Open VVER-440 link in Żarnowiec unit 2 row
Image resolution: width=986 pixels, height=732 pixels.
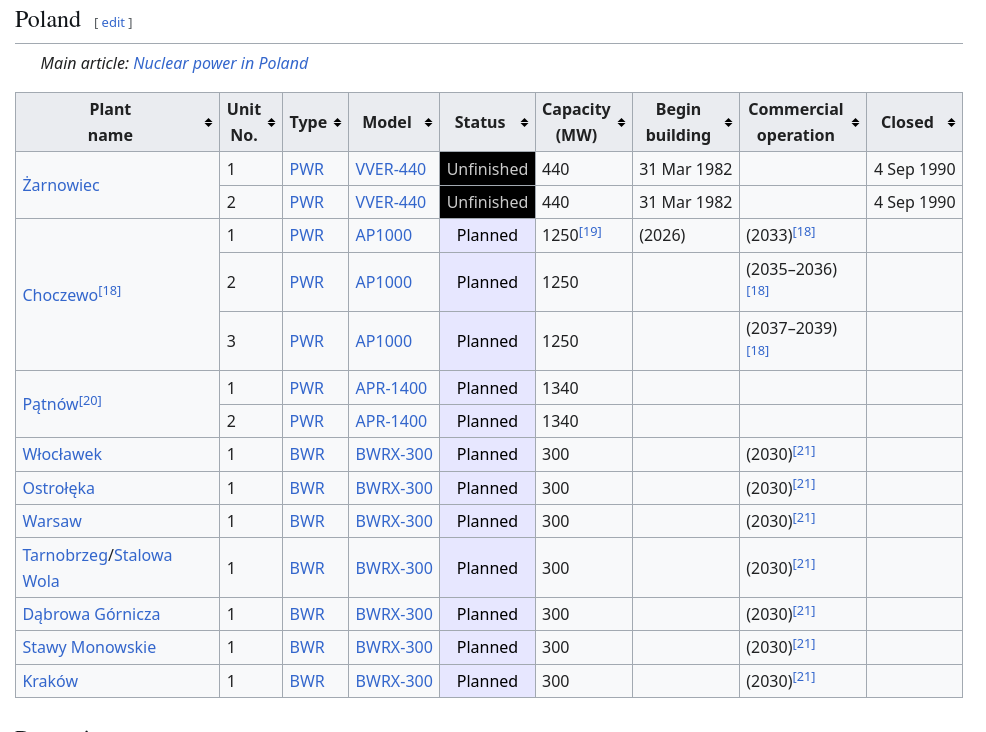click(x=391, y=202)
